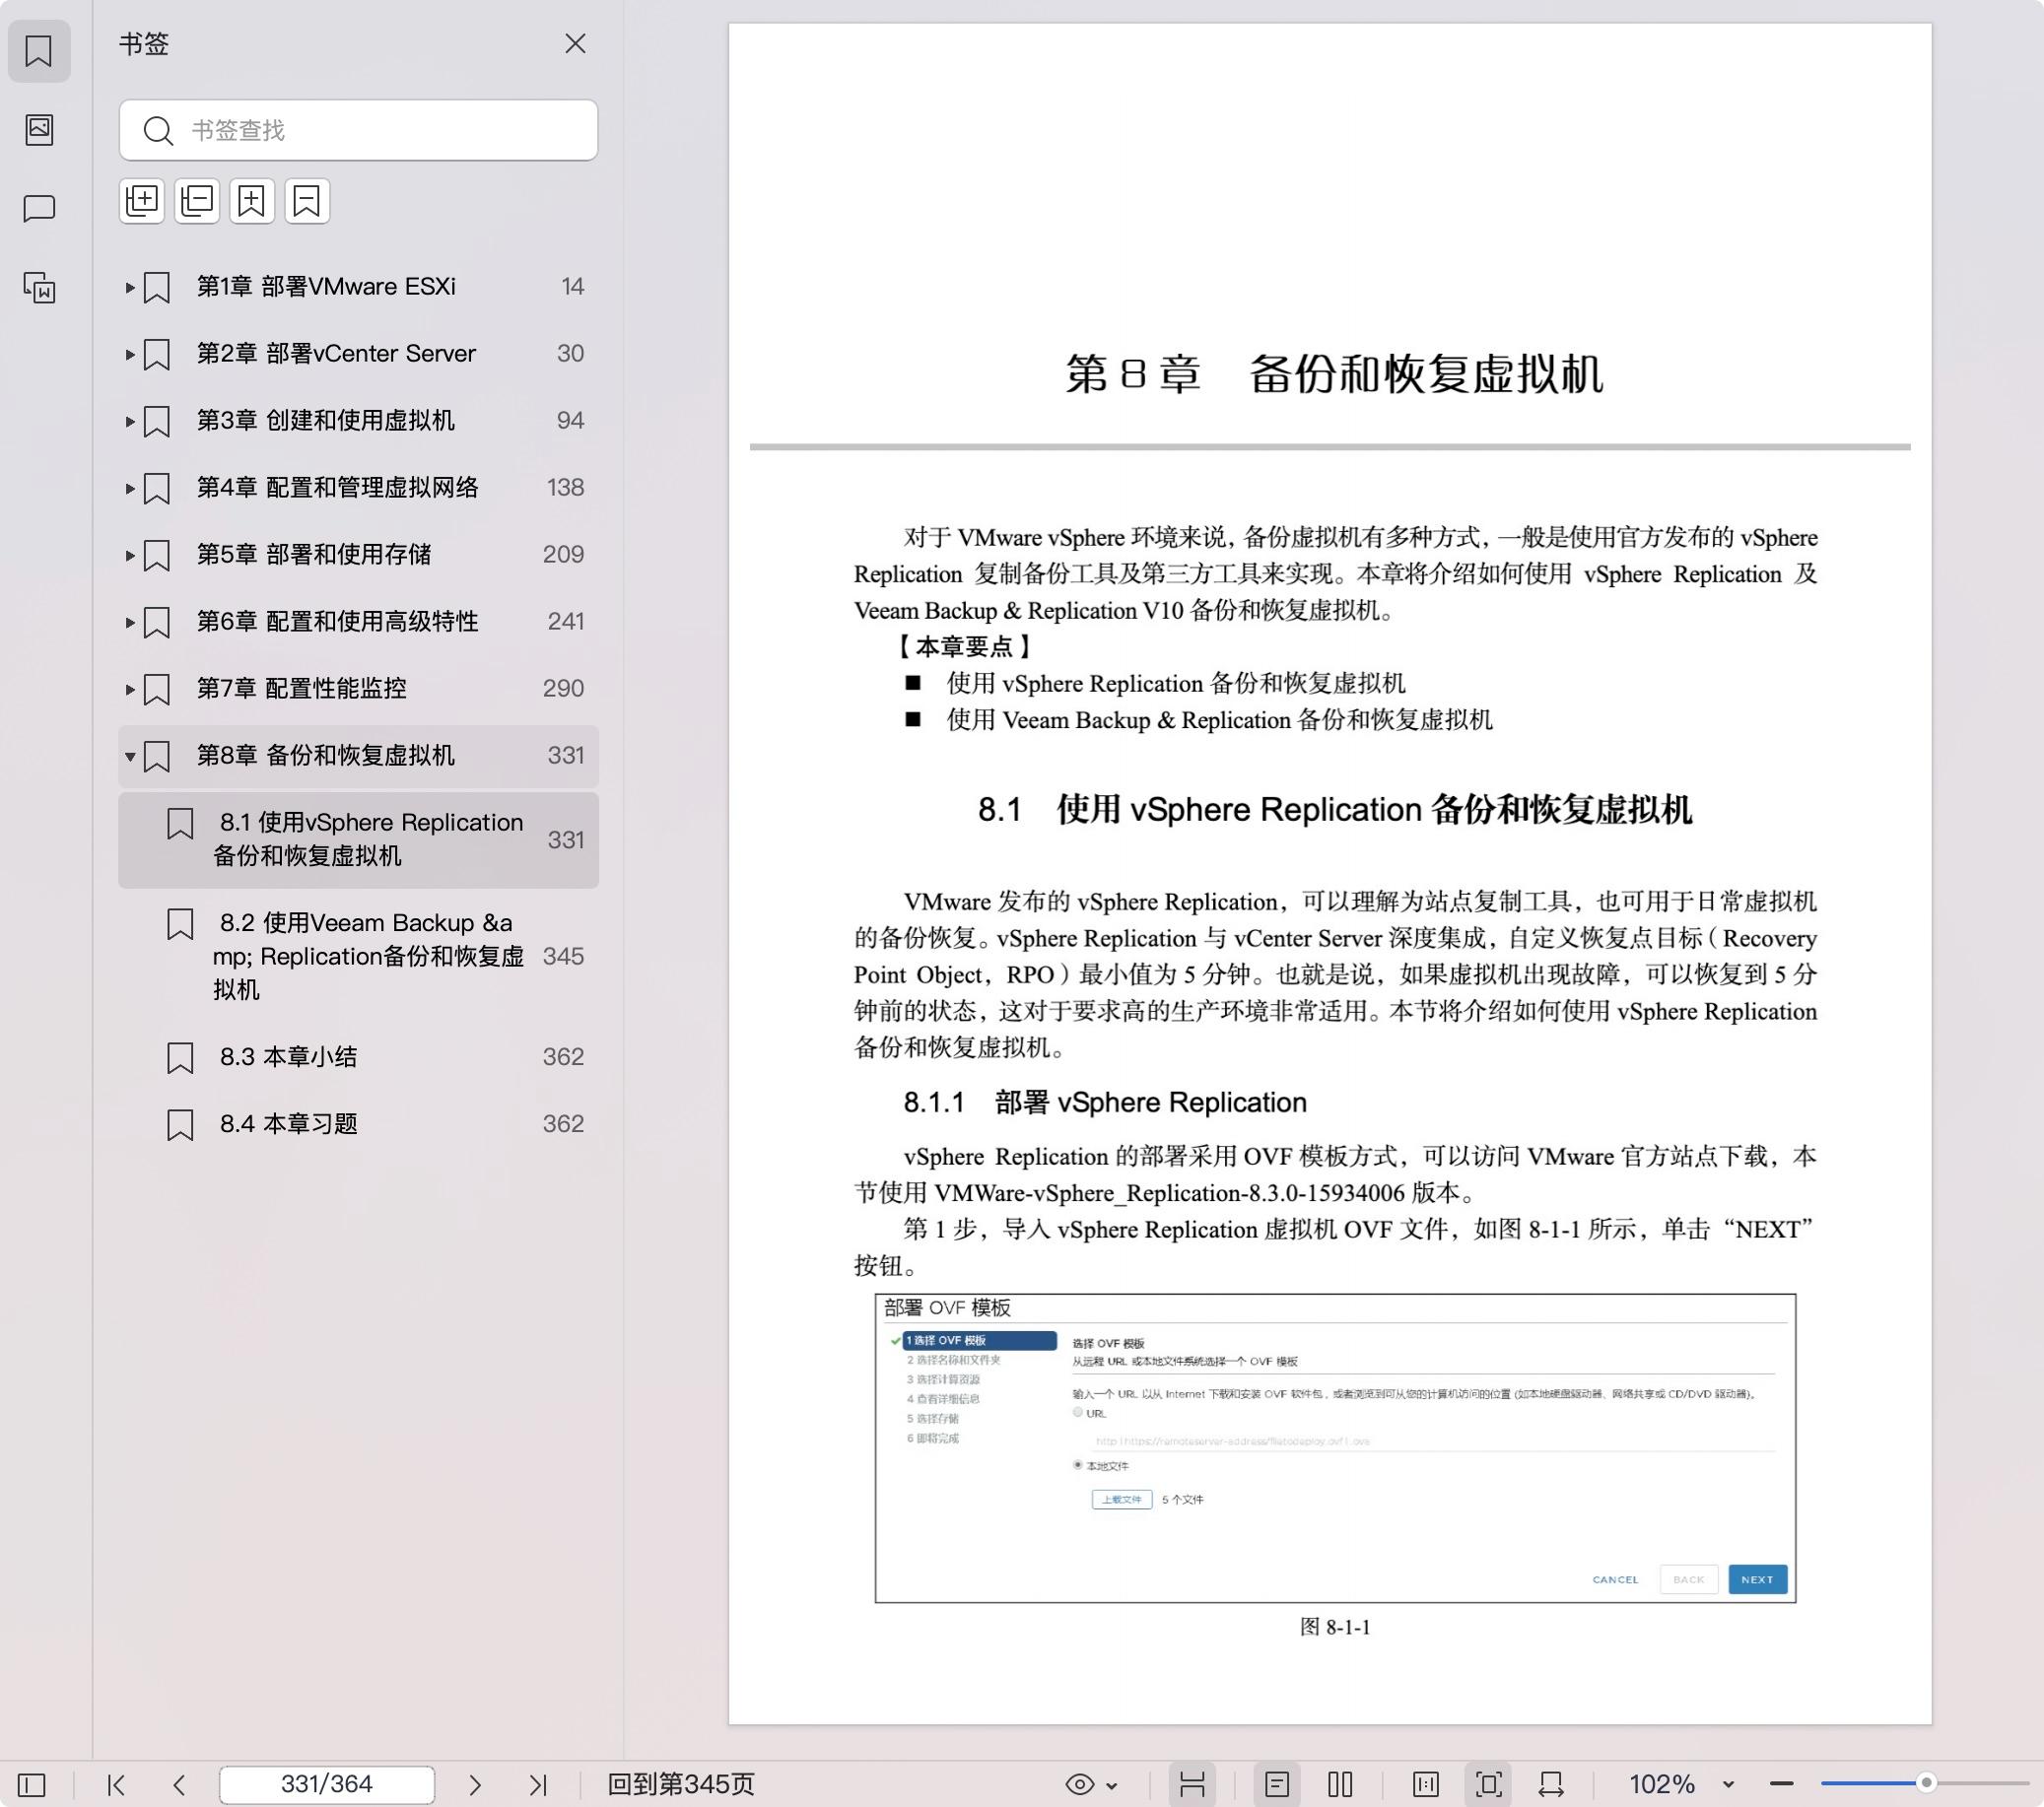Click the 第 8 章 chapter title
The height and width of the screenshot is (1807, 2044).
[x=1334, y=374]
